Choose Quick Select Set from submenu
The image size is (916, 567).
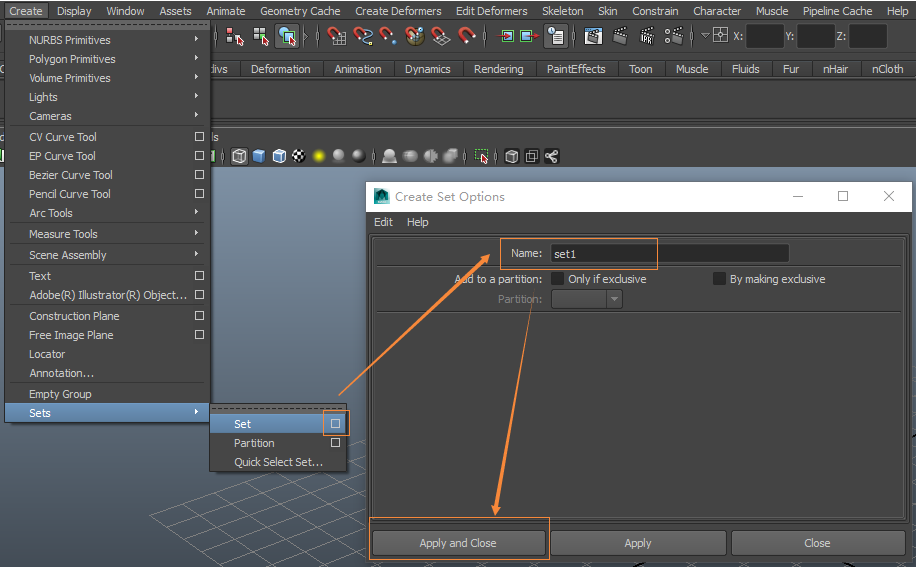coord(278,462)
